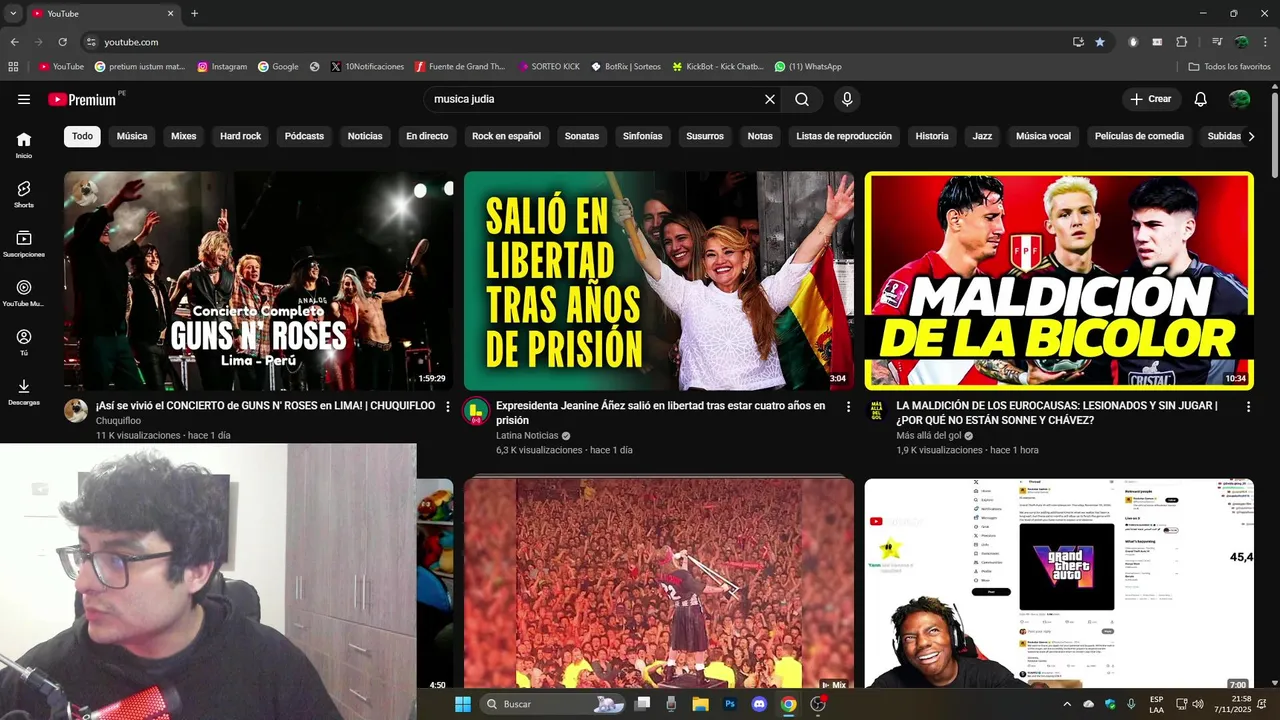Open the Windows Start menu
This screenshot has width=1280, height=720.
click(463, 704)
